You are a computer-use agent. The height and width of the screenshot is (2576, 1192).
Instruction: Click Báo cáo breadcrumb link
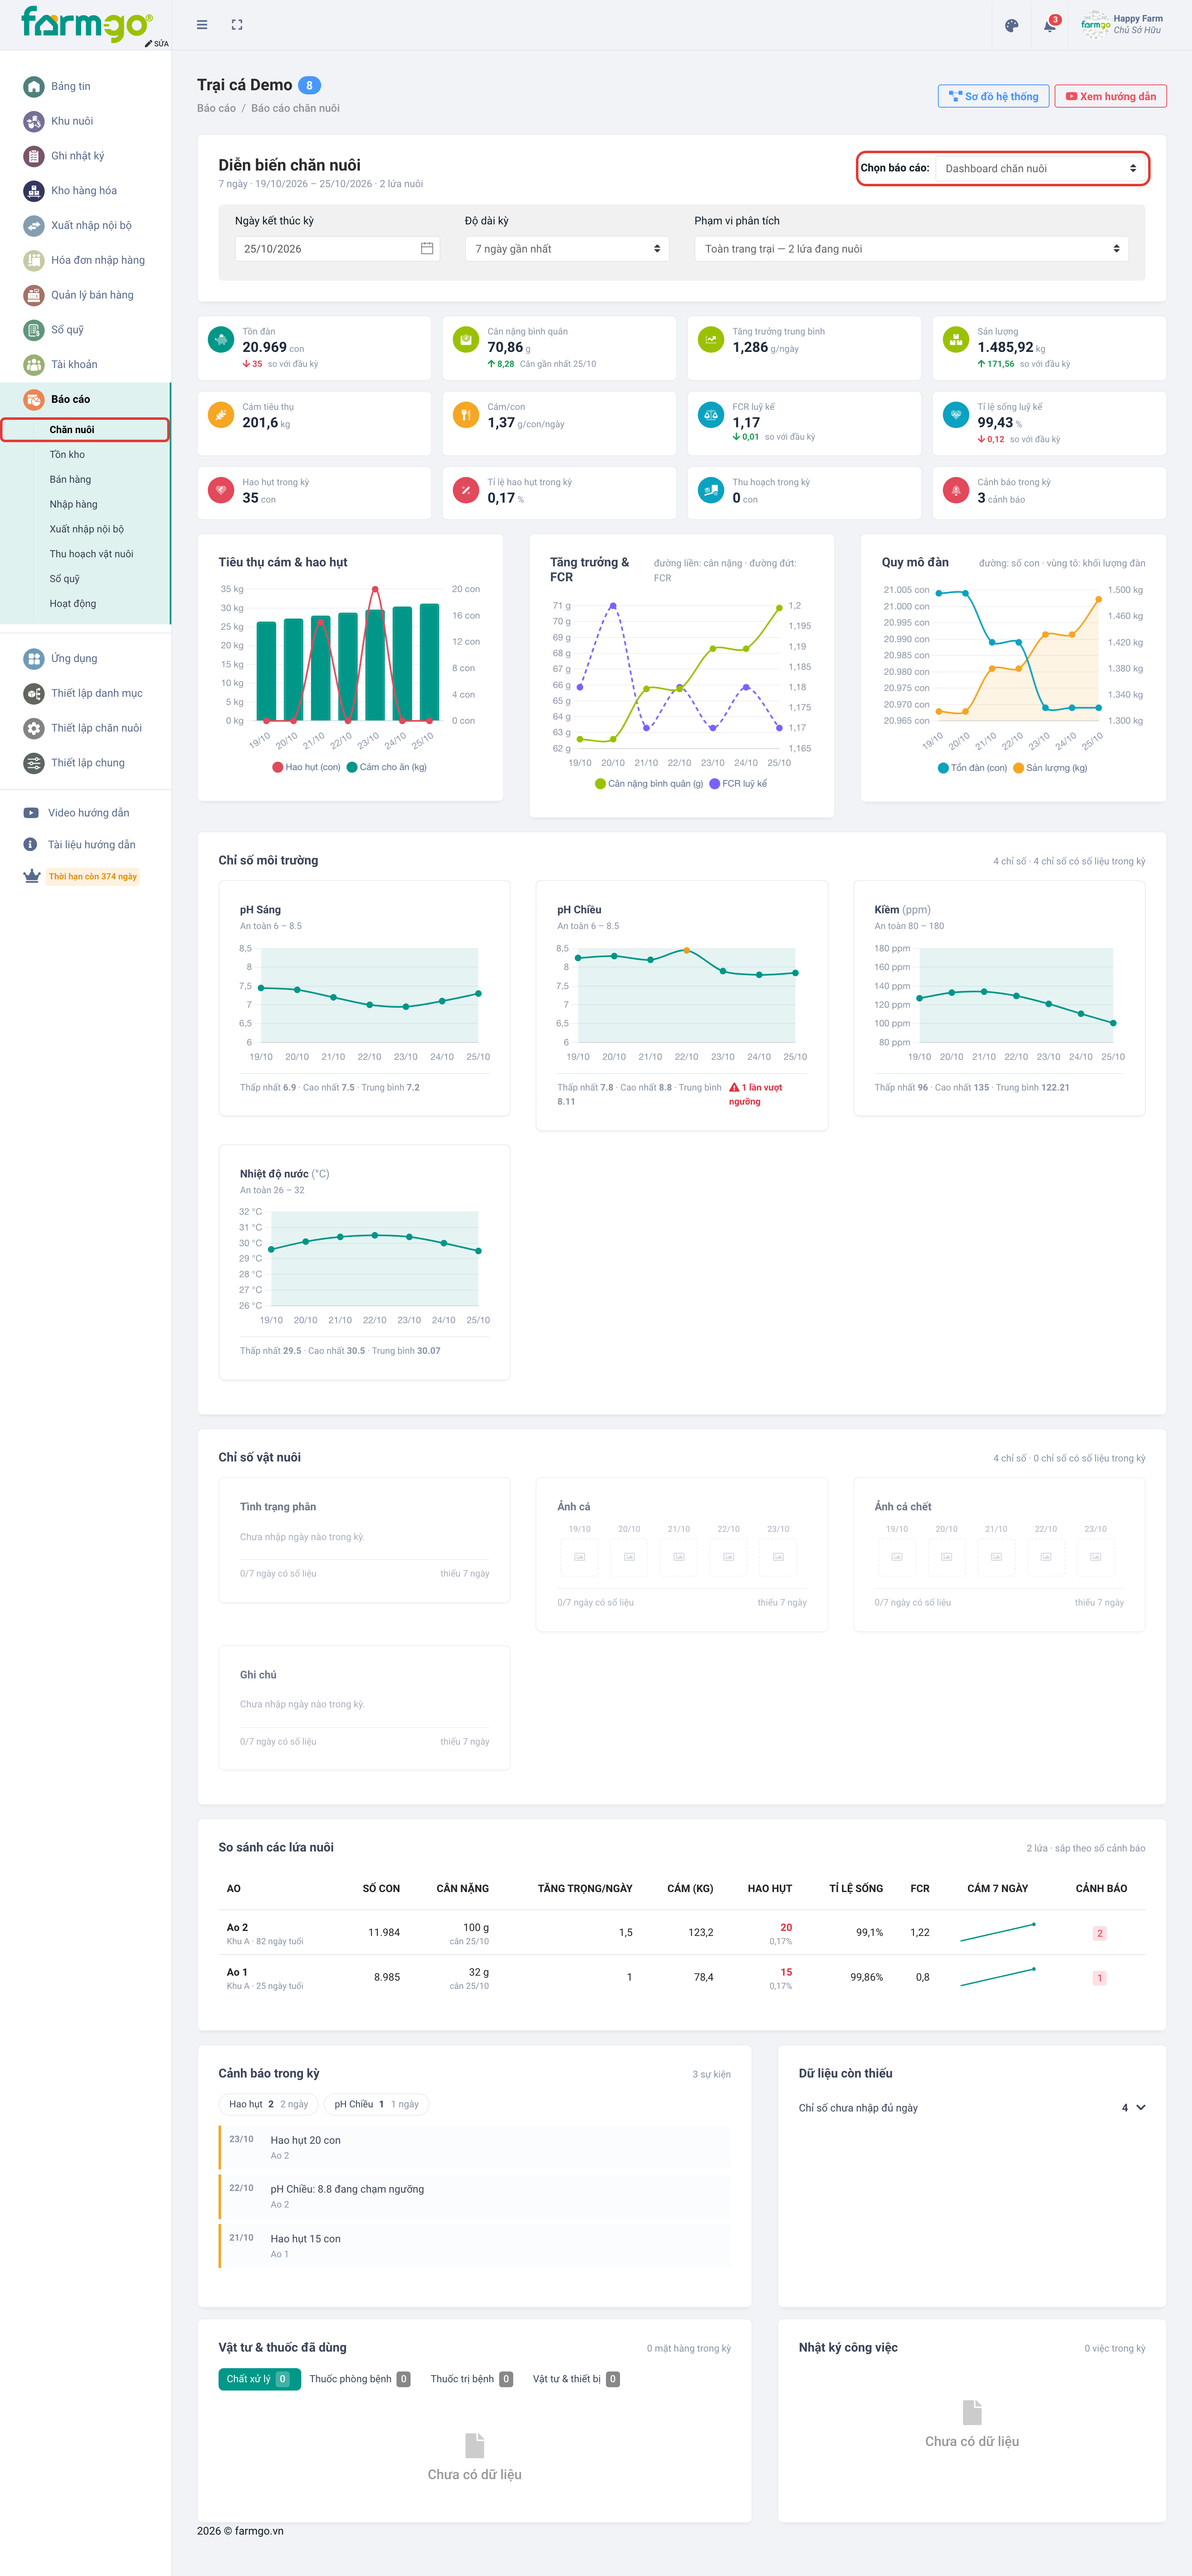[x=216, y=109]
